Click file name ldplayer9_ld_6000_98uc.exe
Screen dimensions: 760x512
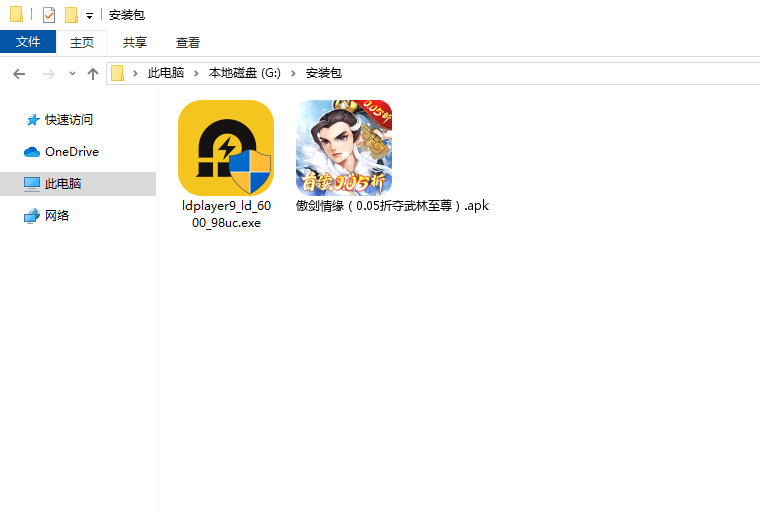click(226, 214)
